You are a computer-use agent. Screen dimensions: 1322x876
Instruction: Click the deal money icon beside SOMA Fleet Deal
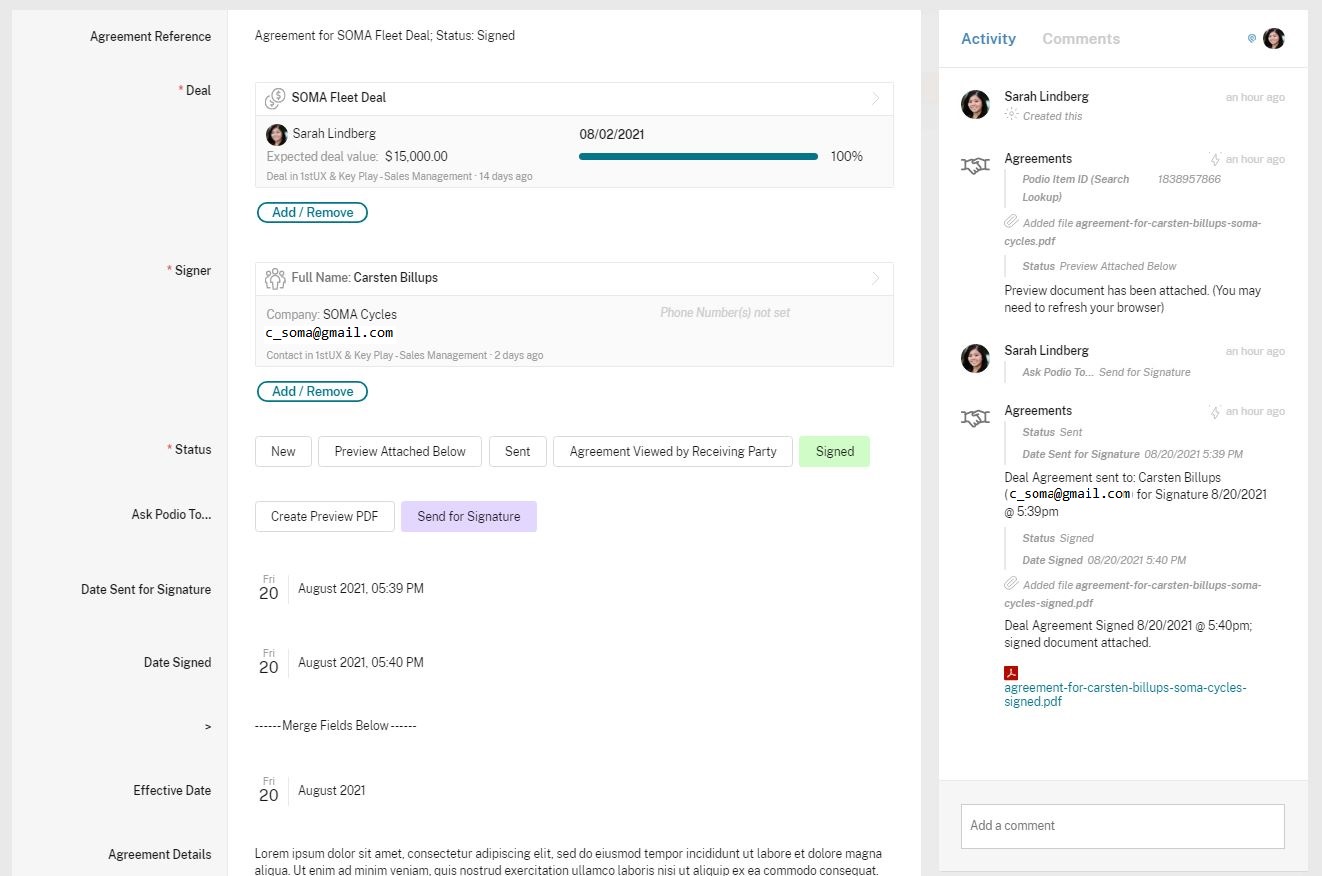[x=275, y=98]
